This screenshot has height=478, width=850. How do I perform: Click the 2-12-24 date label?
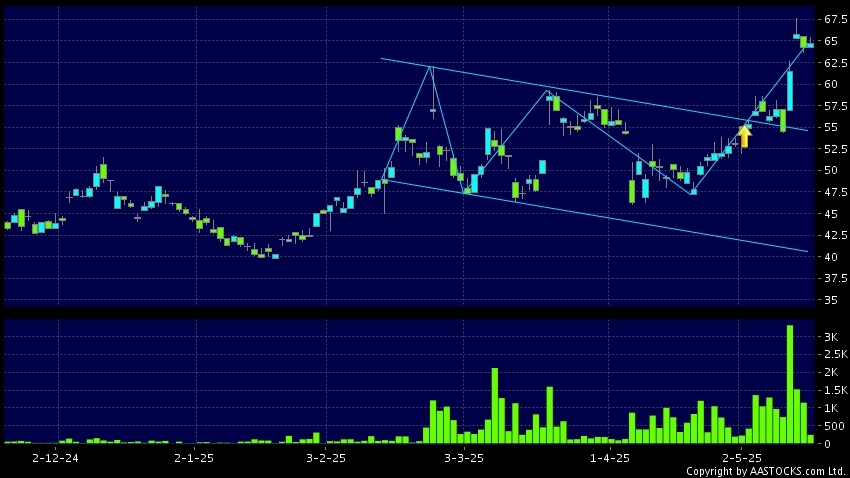pyautogui.click(x=55, y=458)
